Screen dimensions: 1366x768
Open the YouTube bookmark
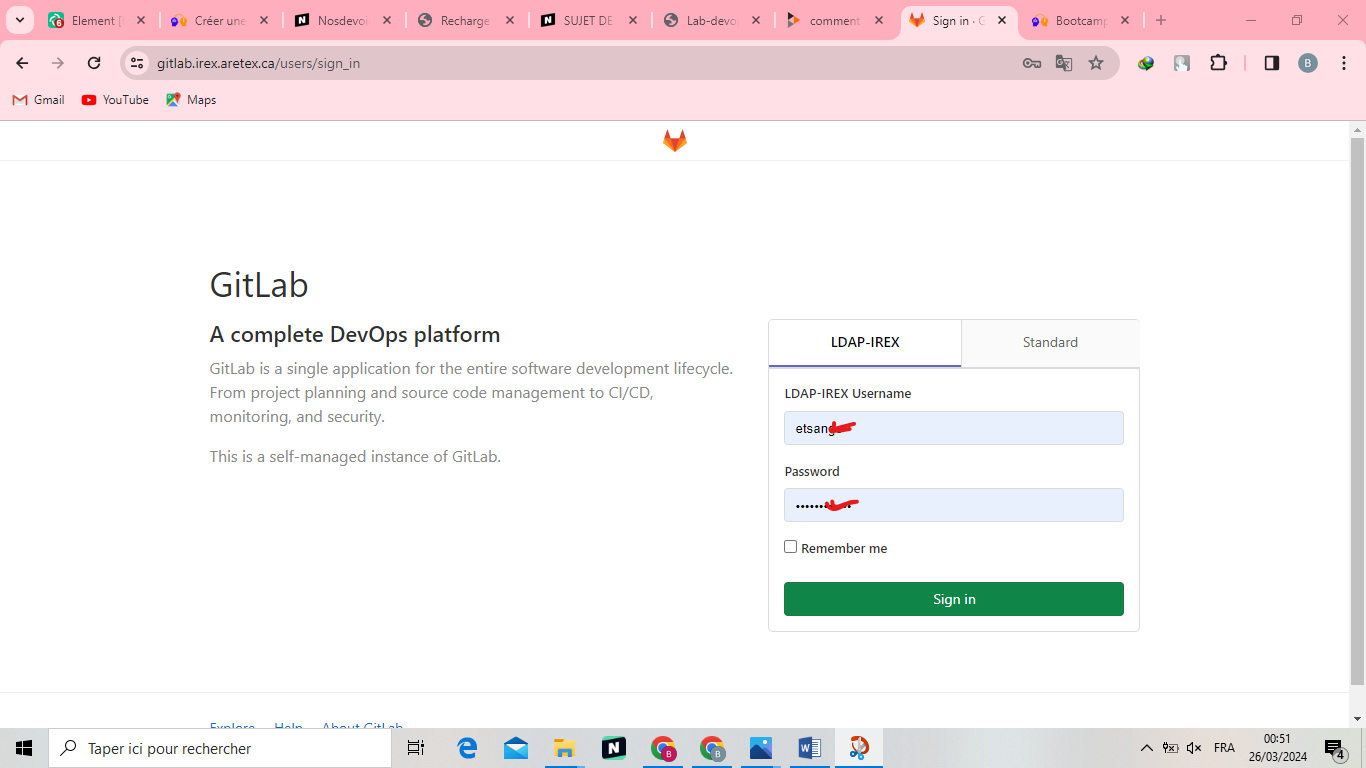coord(115,100)
